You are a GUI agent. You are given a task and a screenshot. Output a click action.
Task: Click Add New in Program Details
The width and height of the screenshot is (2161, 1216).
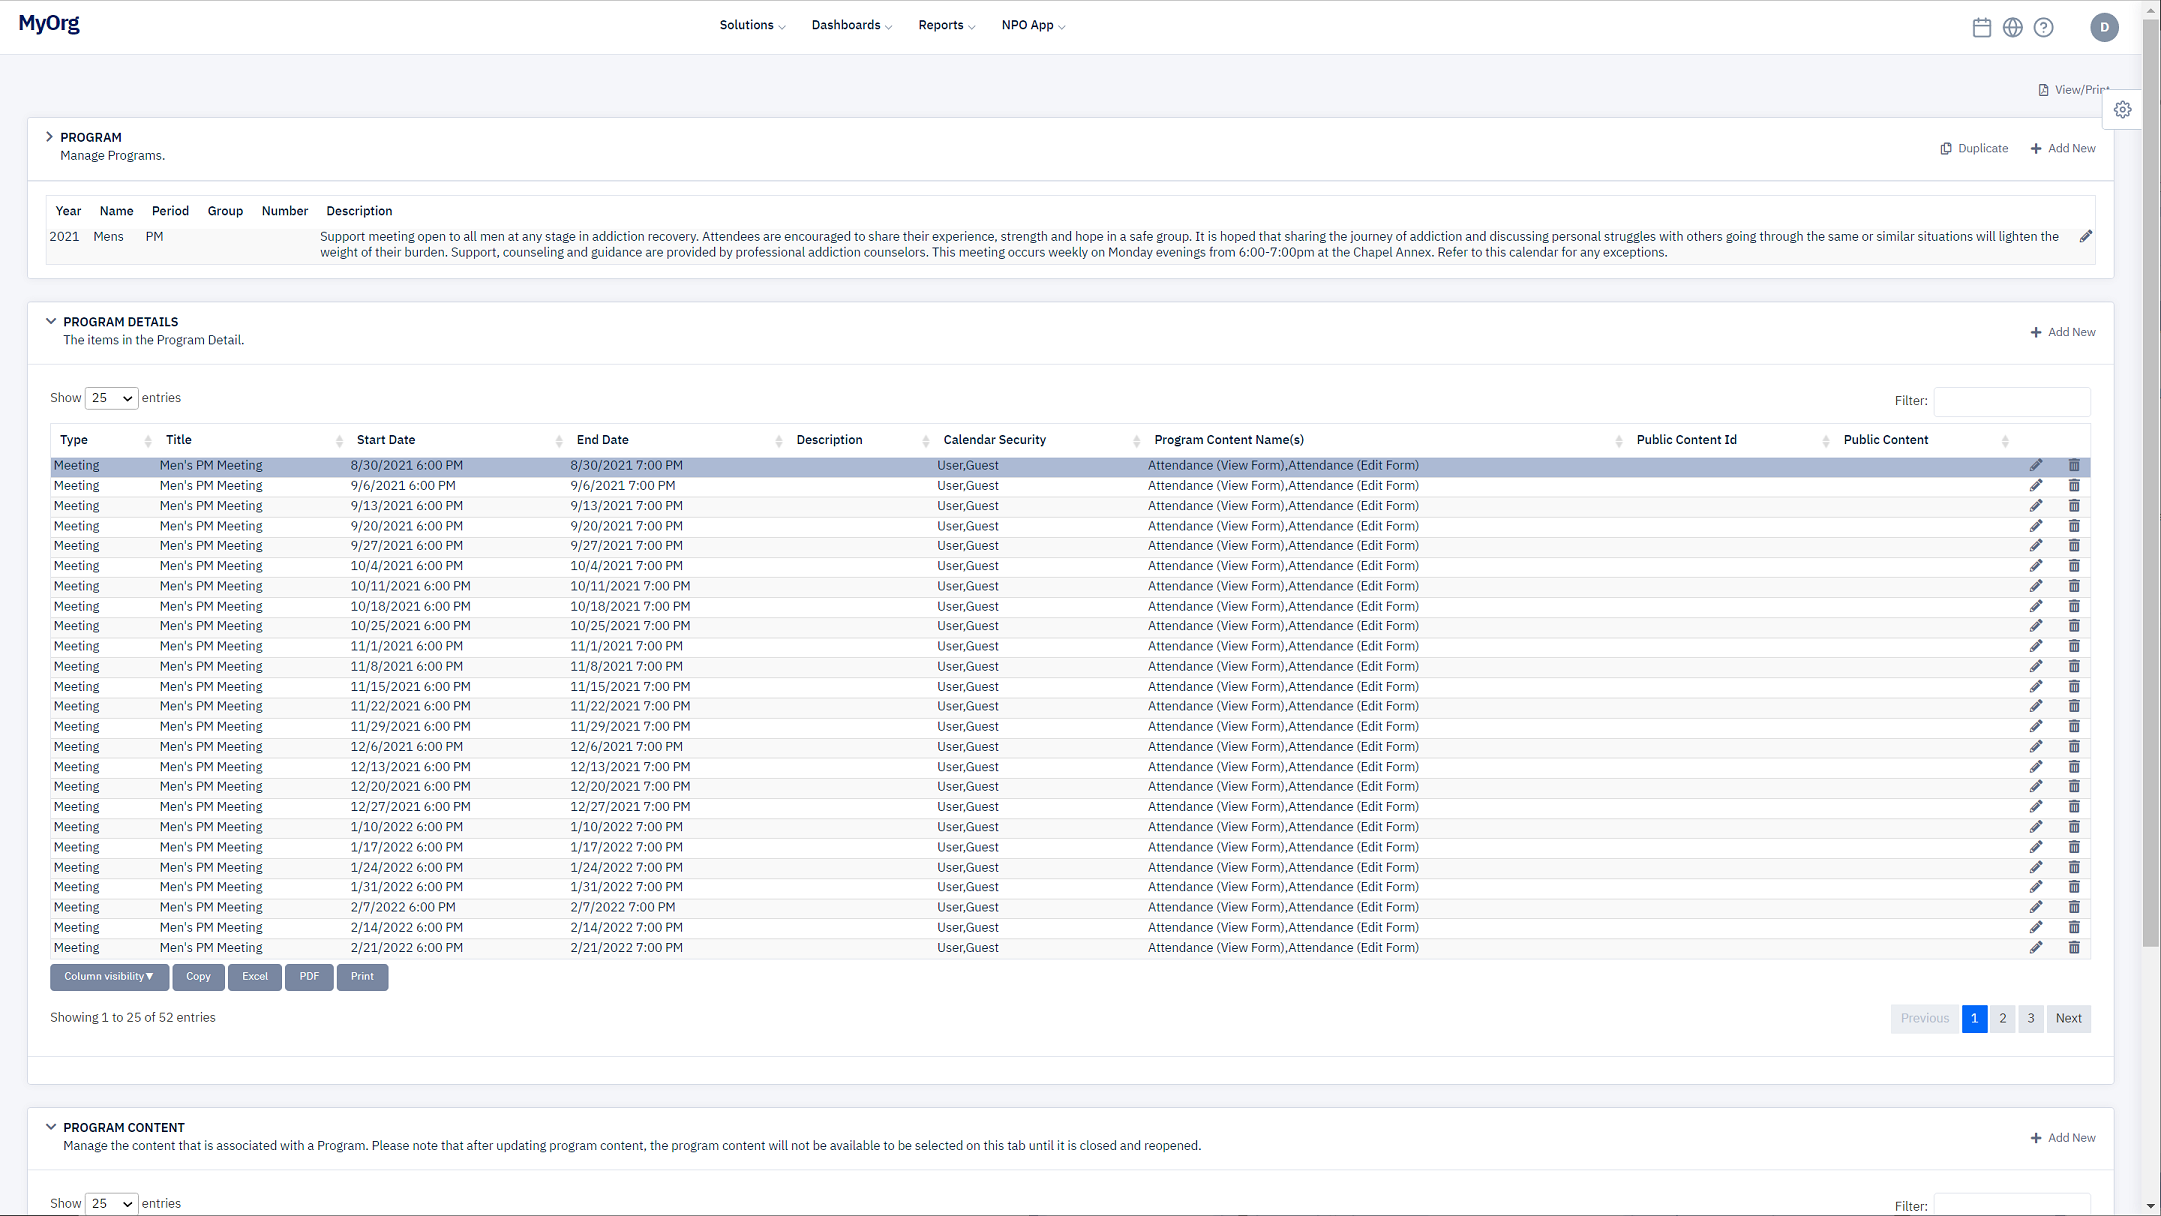pos(2062,332)
